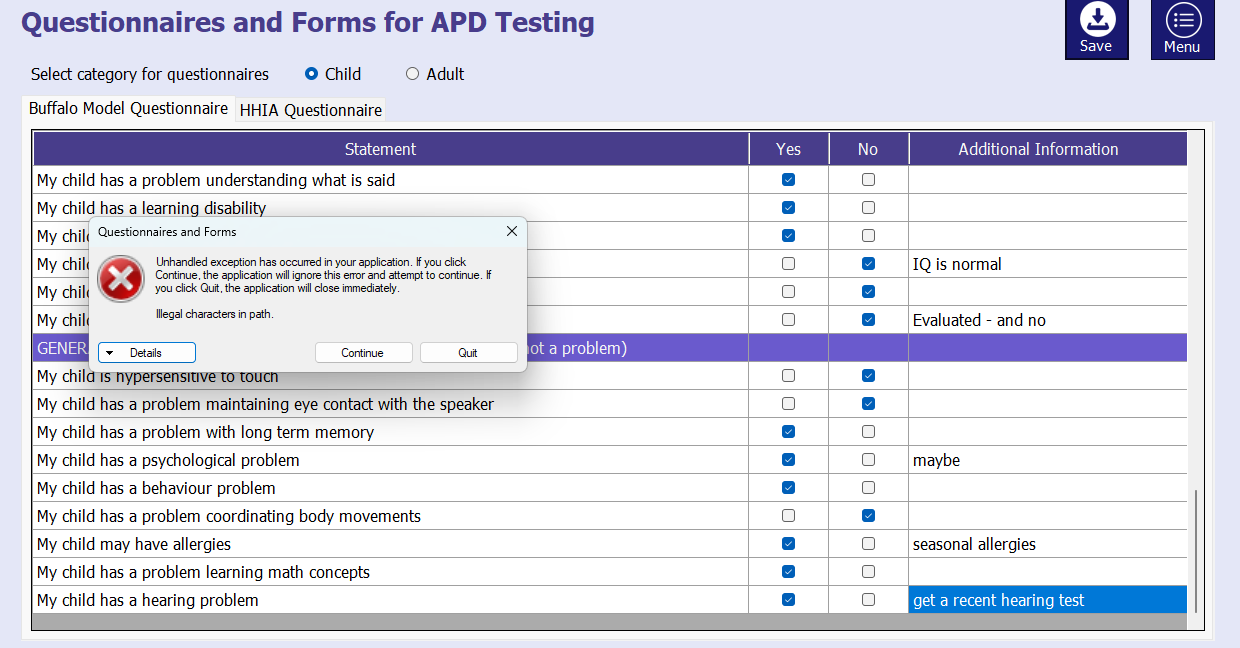1240x648 pixels.
Task: Select the Adult category radio button
Action: [x=412, y=74]
